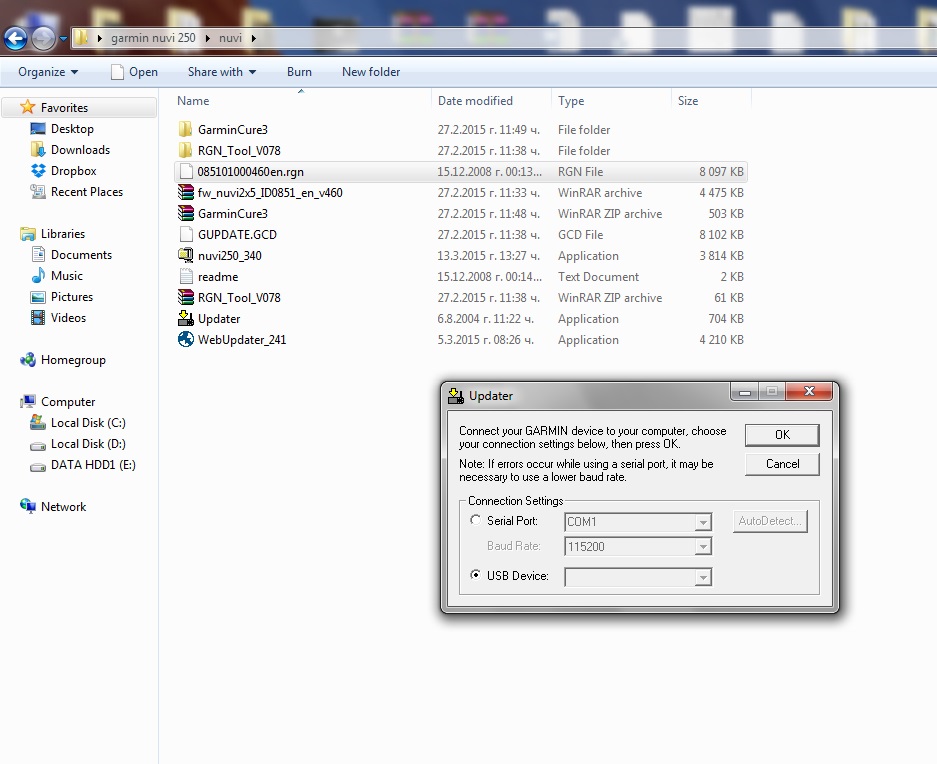
Task: Select the WebUpdater_241 application icon
Action: point(186,339)
